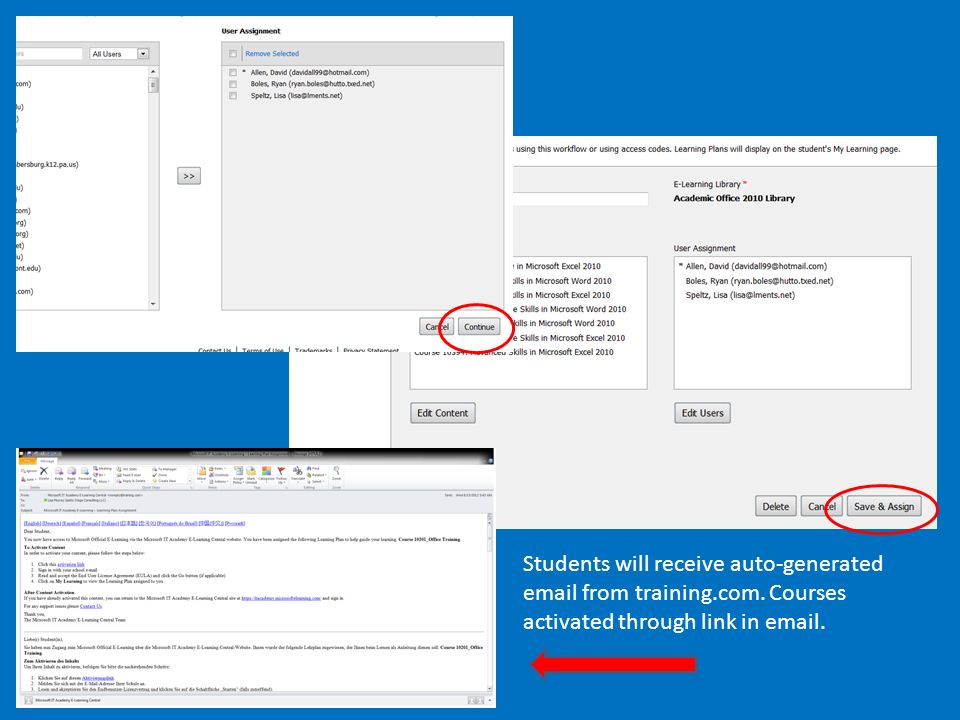
Task: Click Cancel beside the Continue button
Action: tap(437, 327)
